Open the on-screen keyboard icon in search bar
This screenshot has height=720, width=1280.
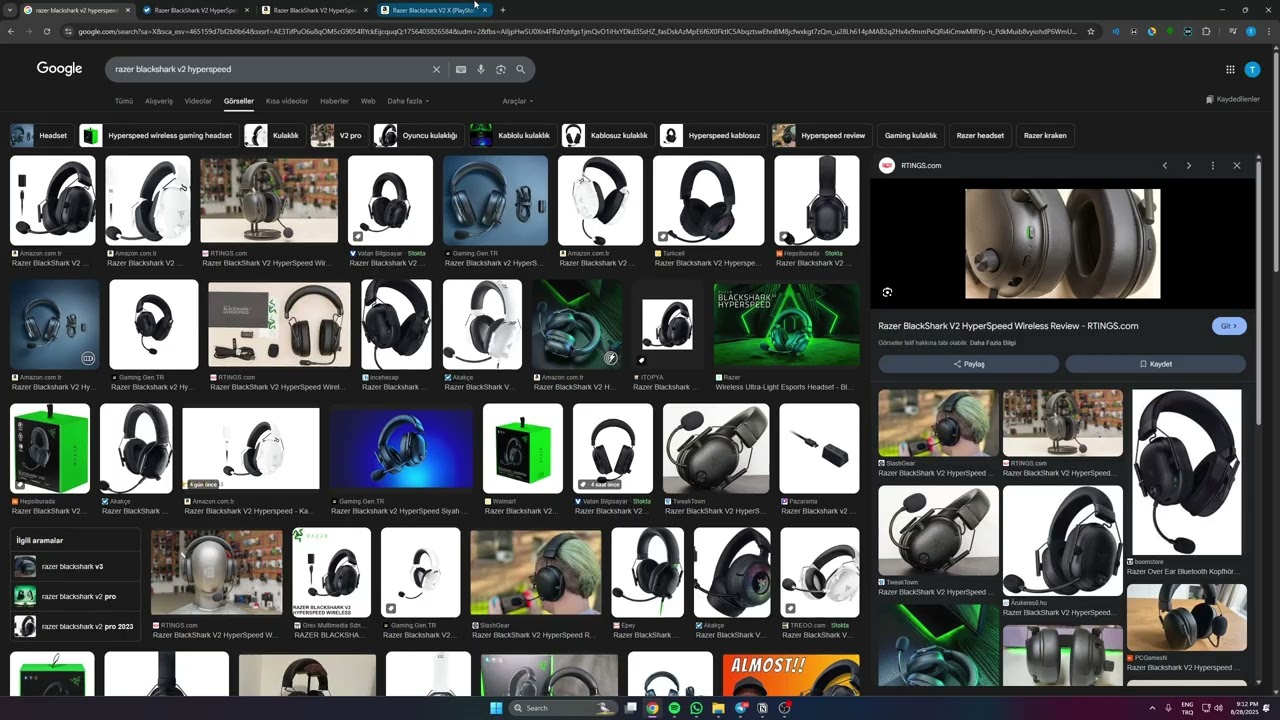(461, 69)
